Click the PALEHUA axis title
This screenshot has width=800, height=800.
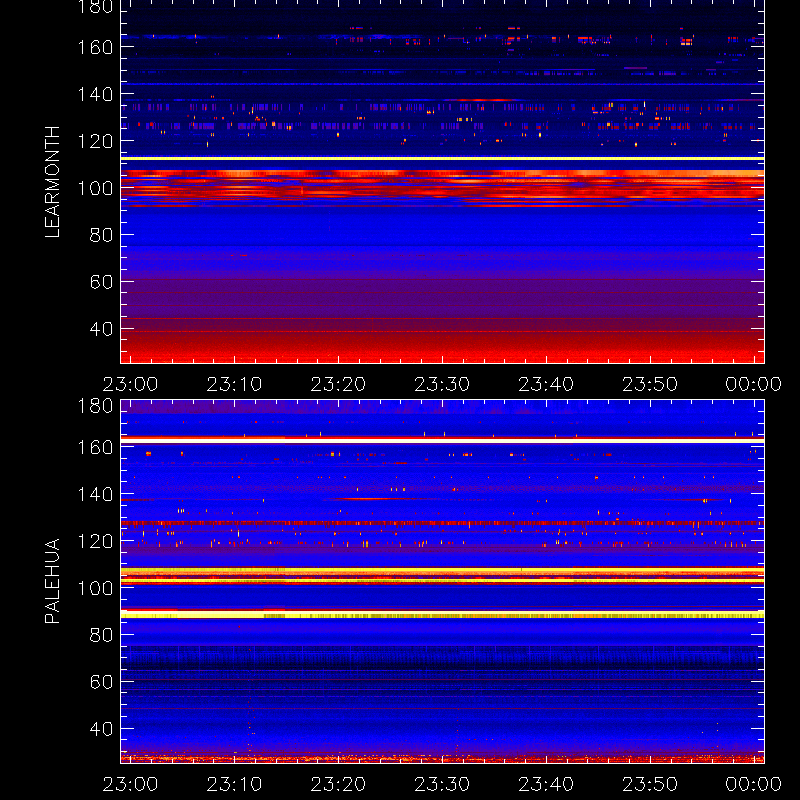coord(53,581)
